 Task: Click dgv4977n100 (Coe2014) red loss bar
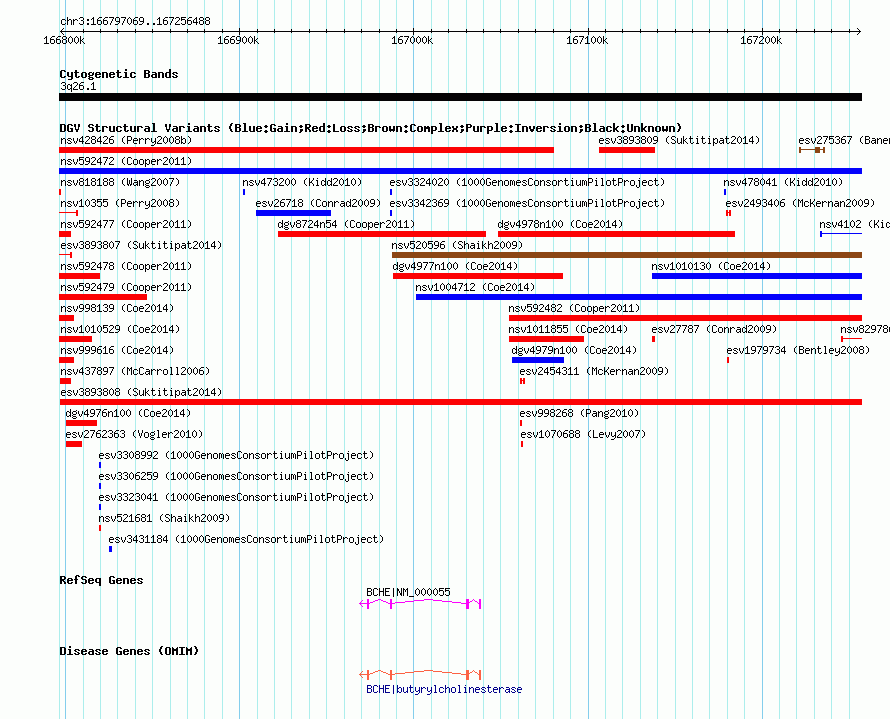(478, 276)
